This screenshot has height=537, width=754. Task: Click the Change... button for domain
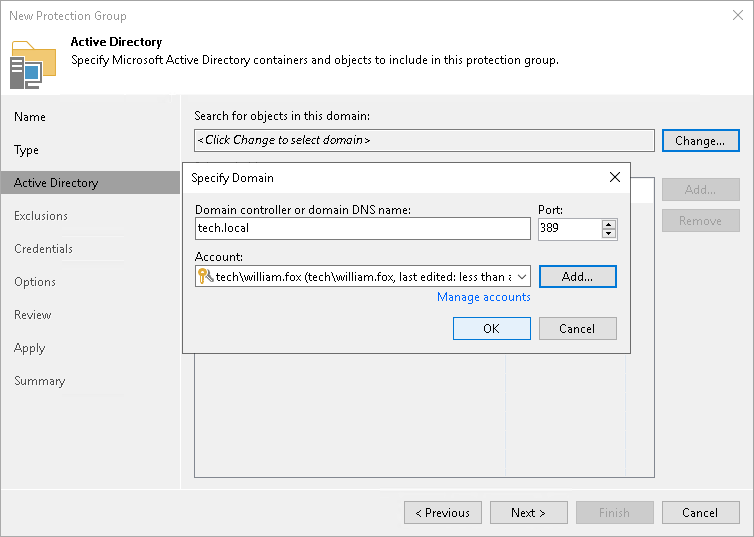(x=700, y=141)
